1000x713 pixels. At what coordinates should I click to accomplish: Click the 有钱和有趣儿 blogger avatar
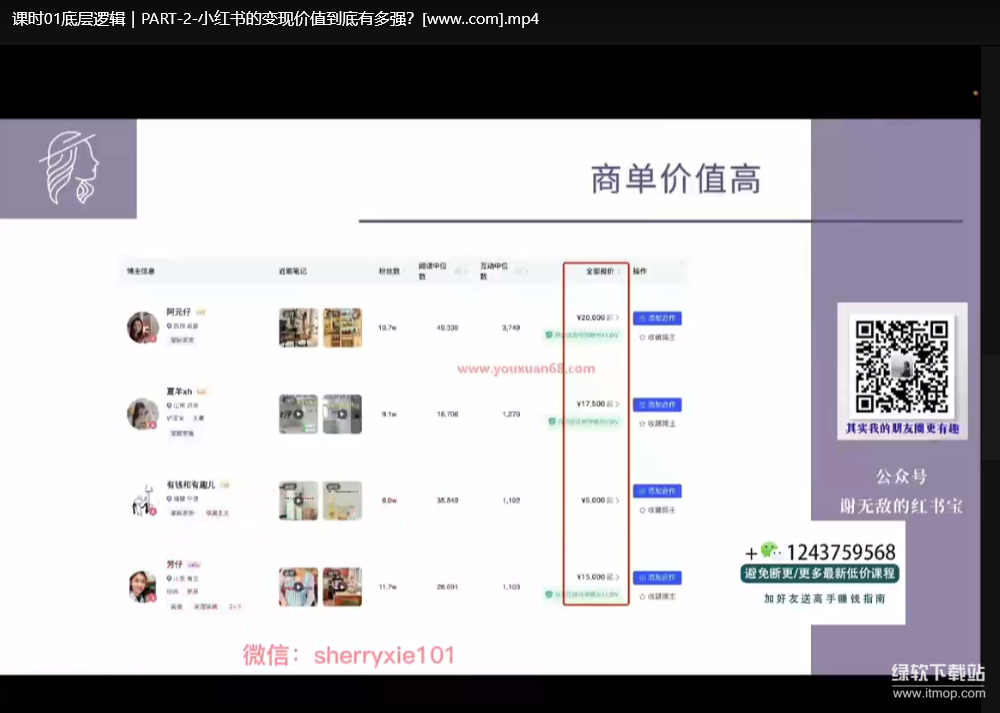point(142,500)
